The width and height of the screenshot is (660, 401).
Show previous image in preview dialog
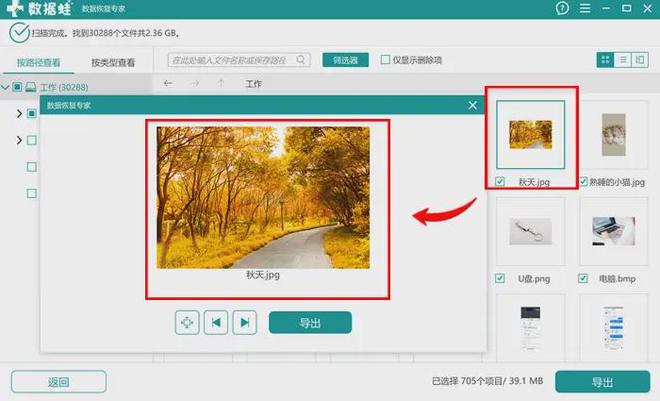point(216,323)
